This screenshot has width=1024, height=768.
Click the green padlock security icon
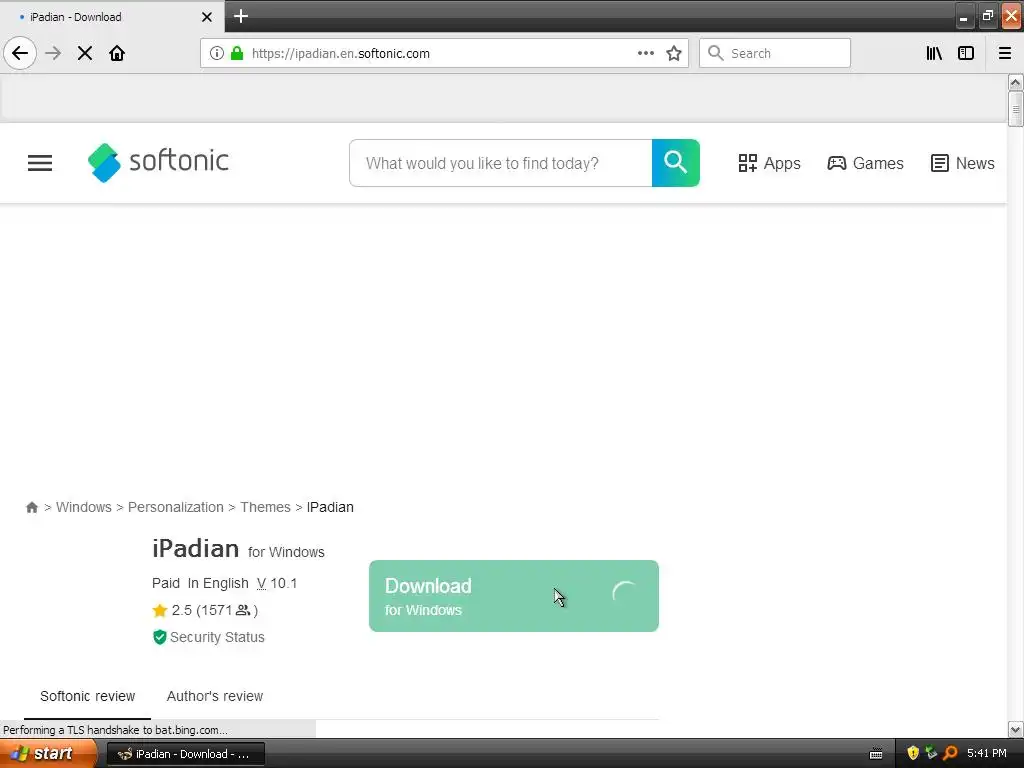(x=237, y=53)
